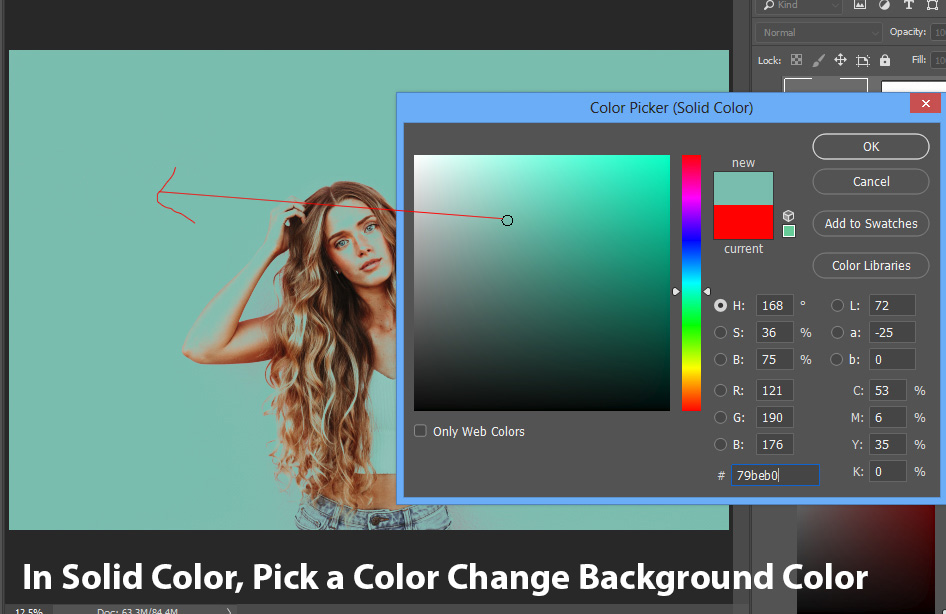The width and height of the screenshot is (946, 614).
Task: Lock image pixels using the brush icon
Action: pos(818,60)
